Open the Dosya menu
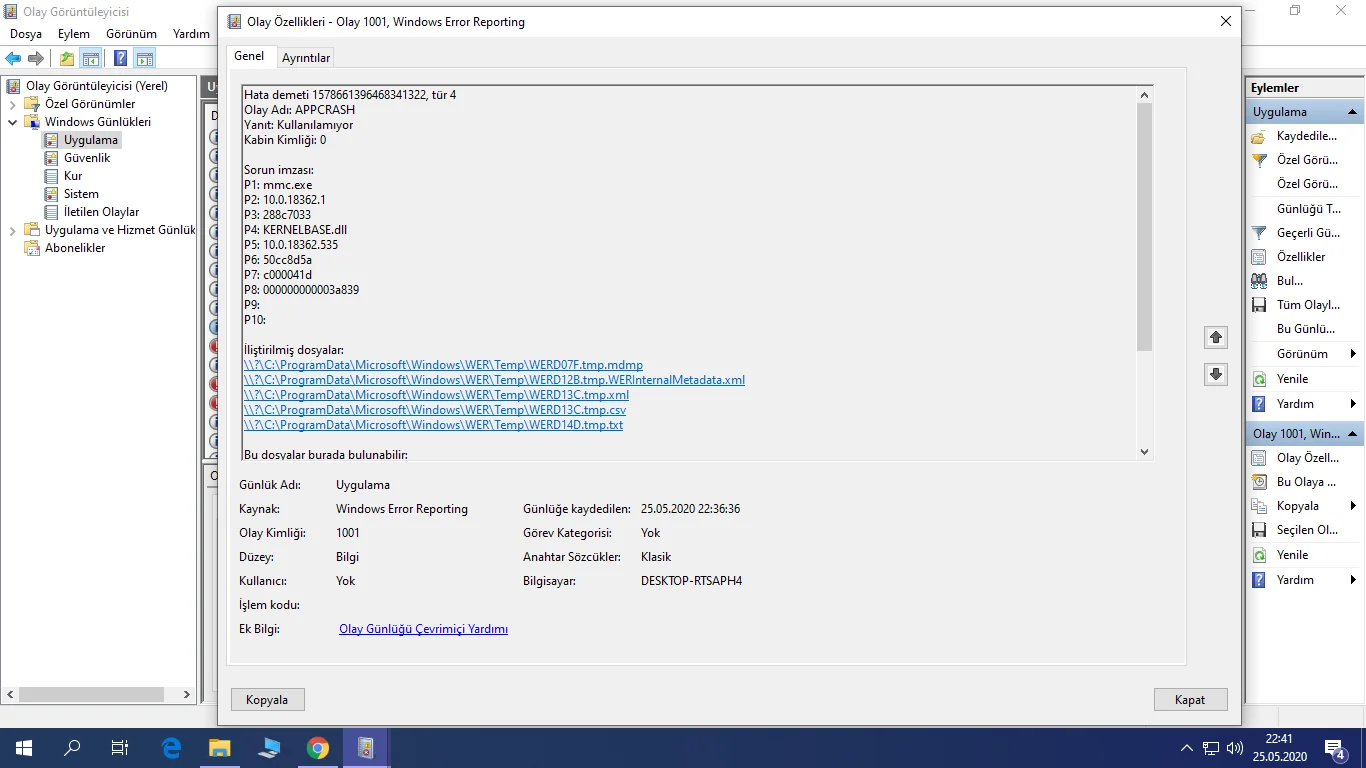Viewport: 1366px width, 768px height. coord(26,34)
